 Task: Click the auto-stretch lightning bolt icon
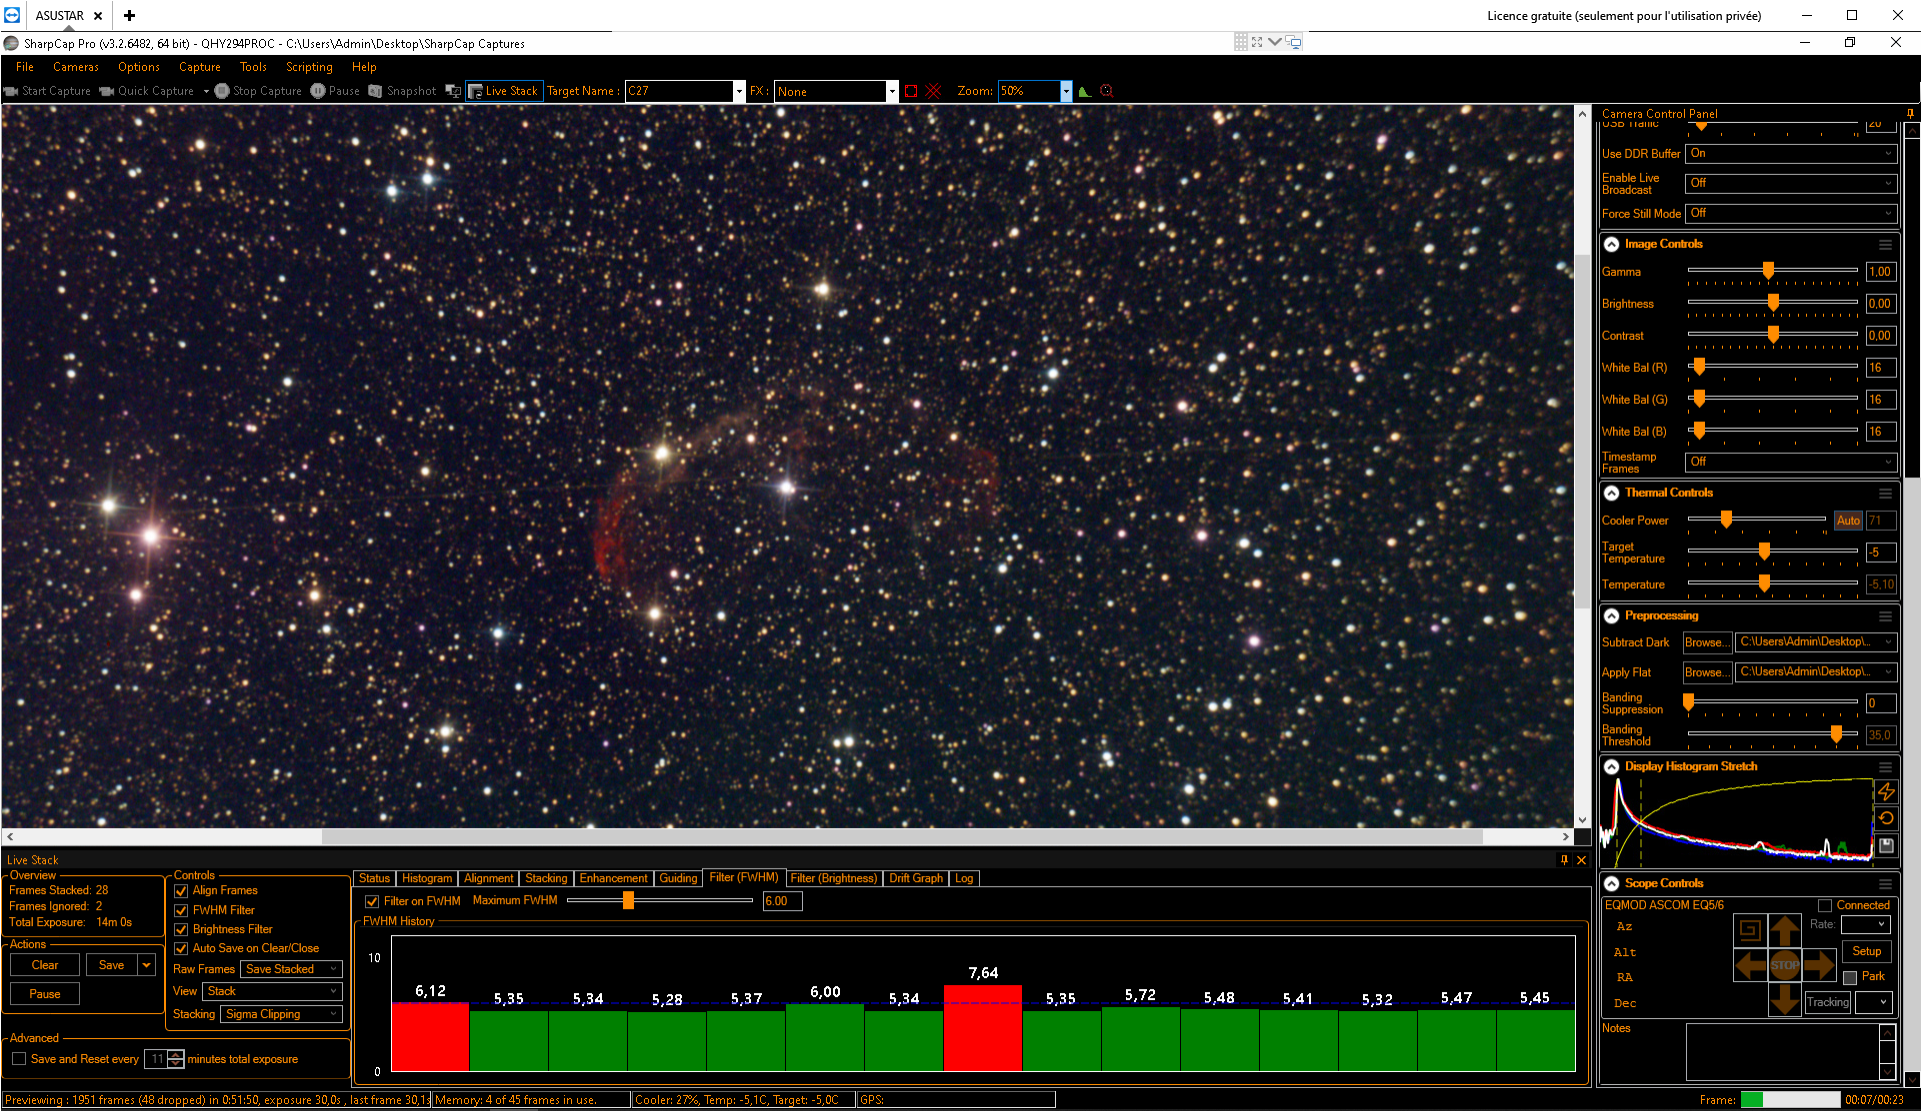point(1886,792)
